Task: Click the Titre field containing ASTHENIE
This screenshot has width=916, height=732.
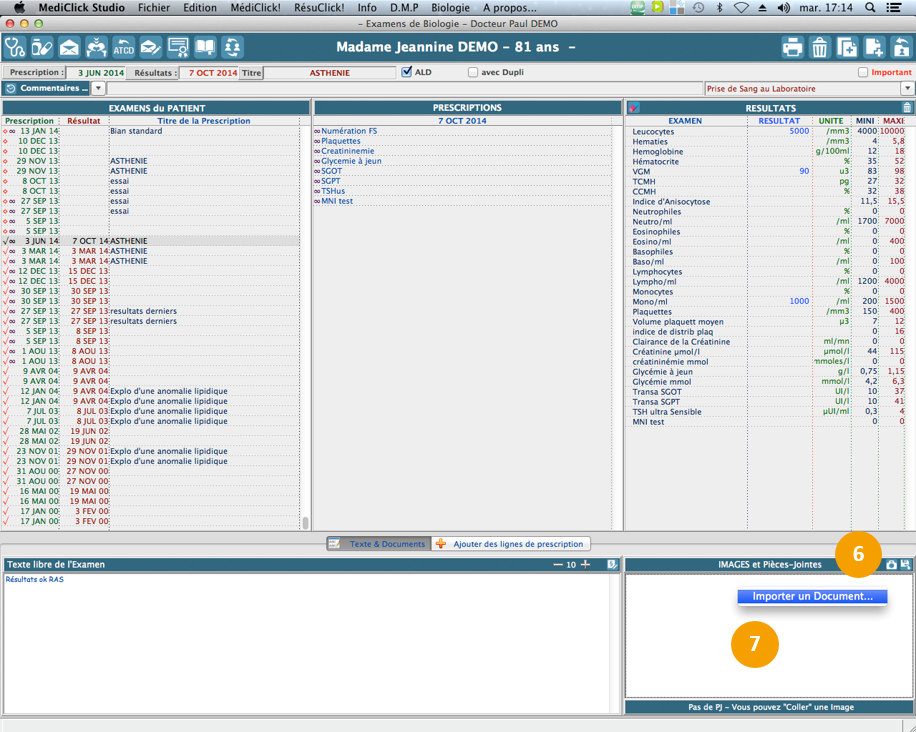Action: [330, 73]
